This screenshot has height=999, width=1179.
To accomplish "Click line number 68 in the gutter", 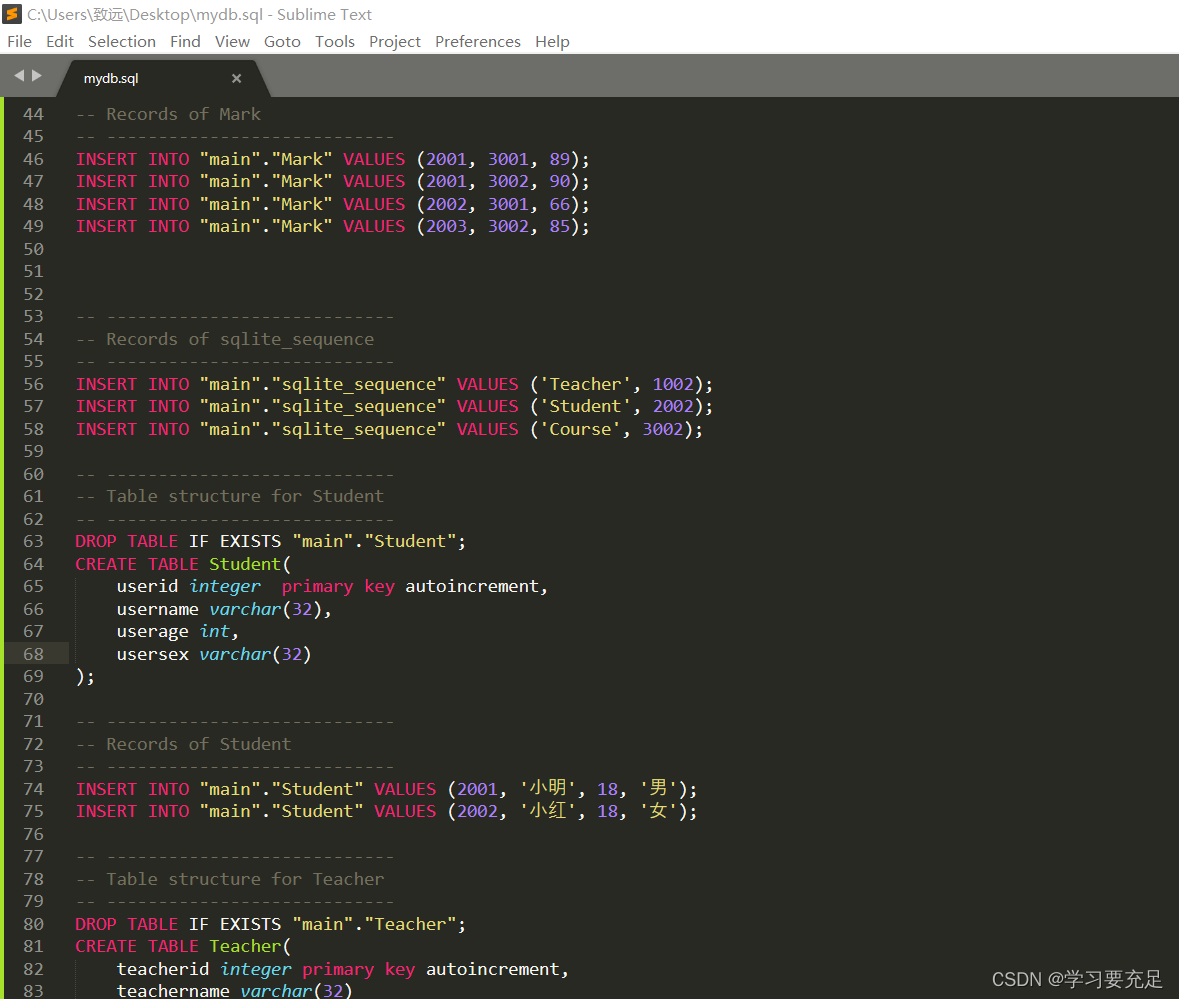I will click(34, 654).
